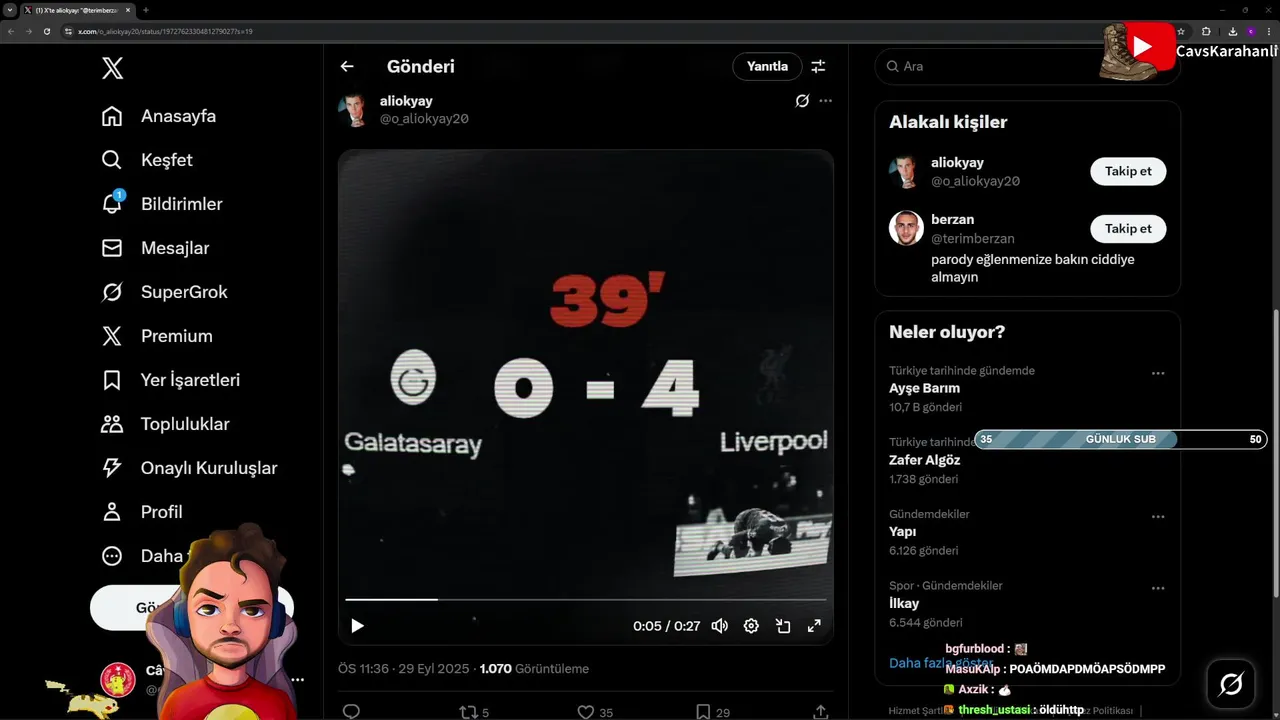This screenshot has height=720, width=1280.
Task: Bookmark the post with 29 saves
Action: click(x=712, y=712)
